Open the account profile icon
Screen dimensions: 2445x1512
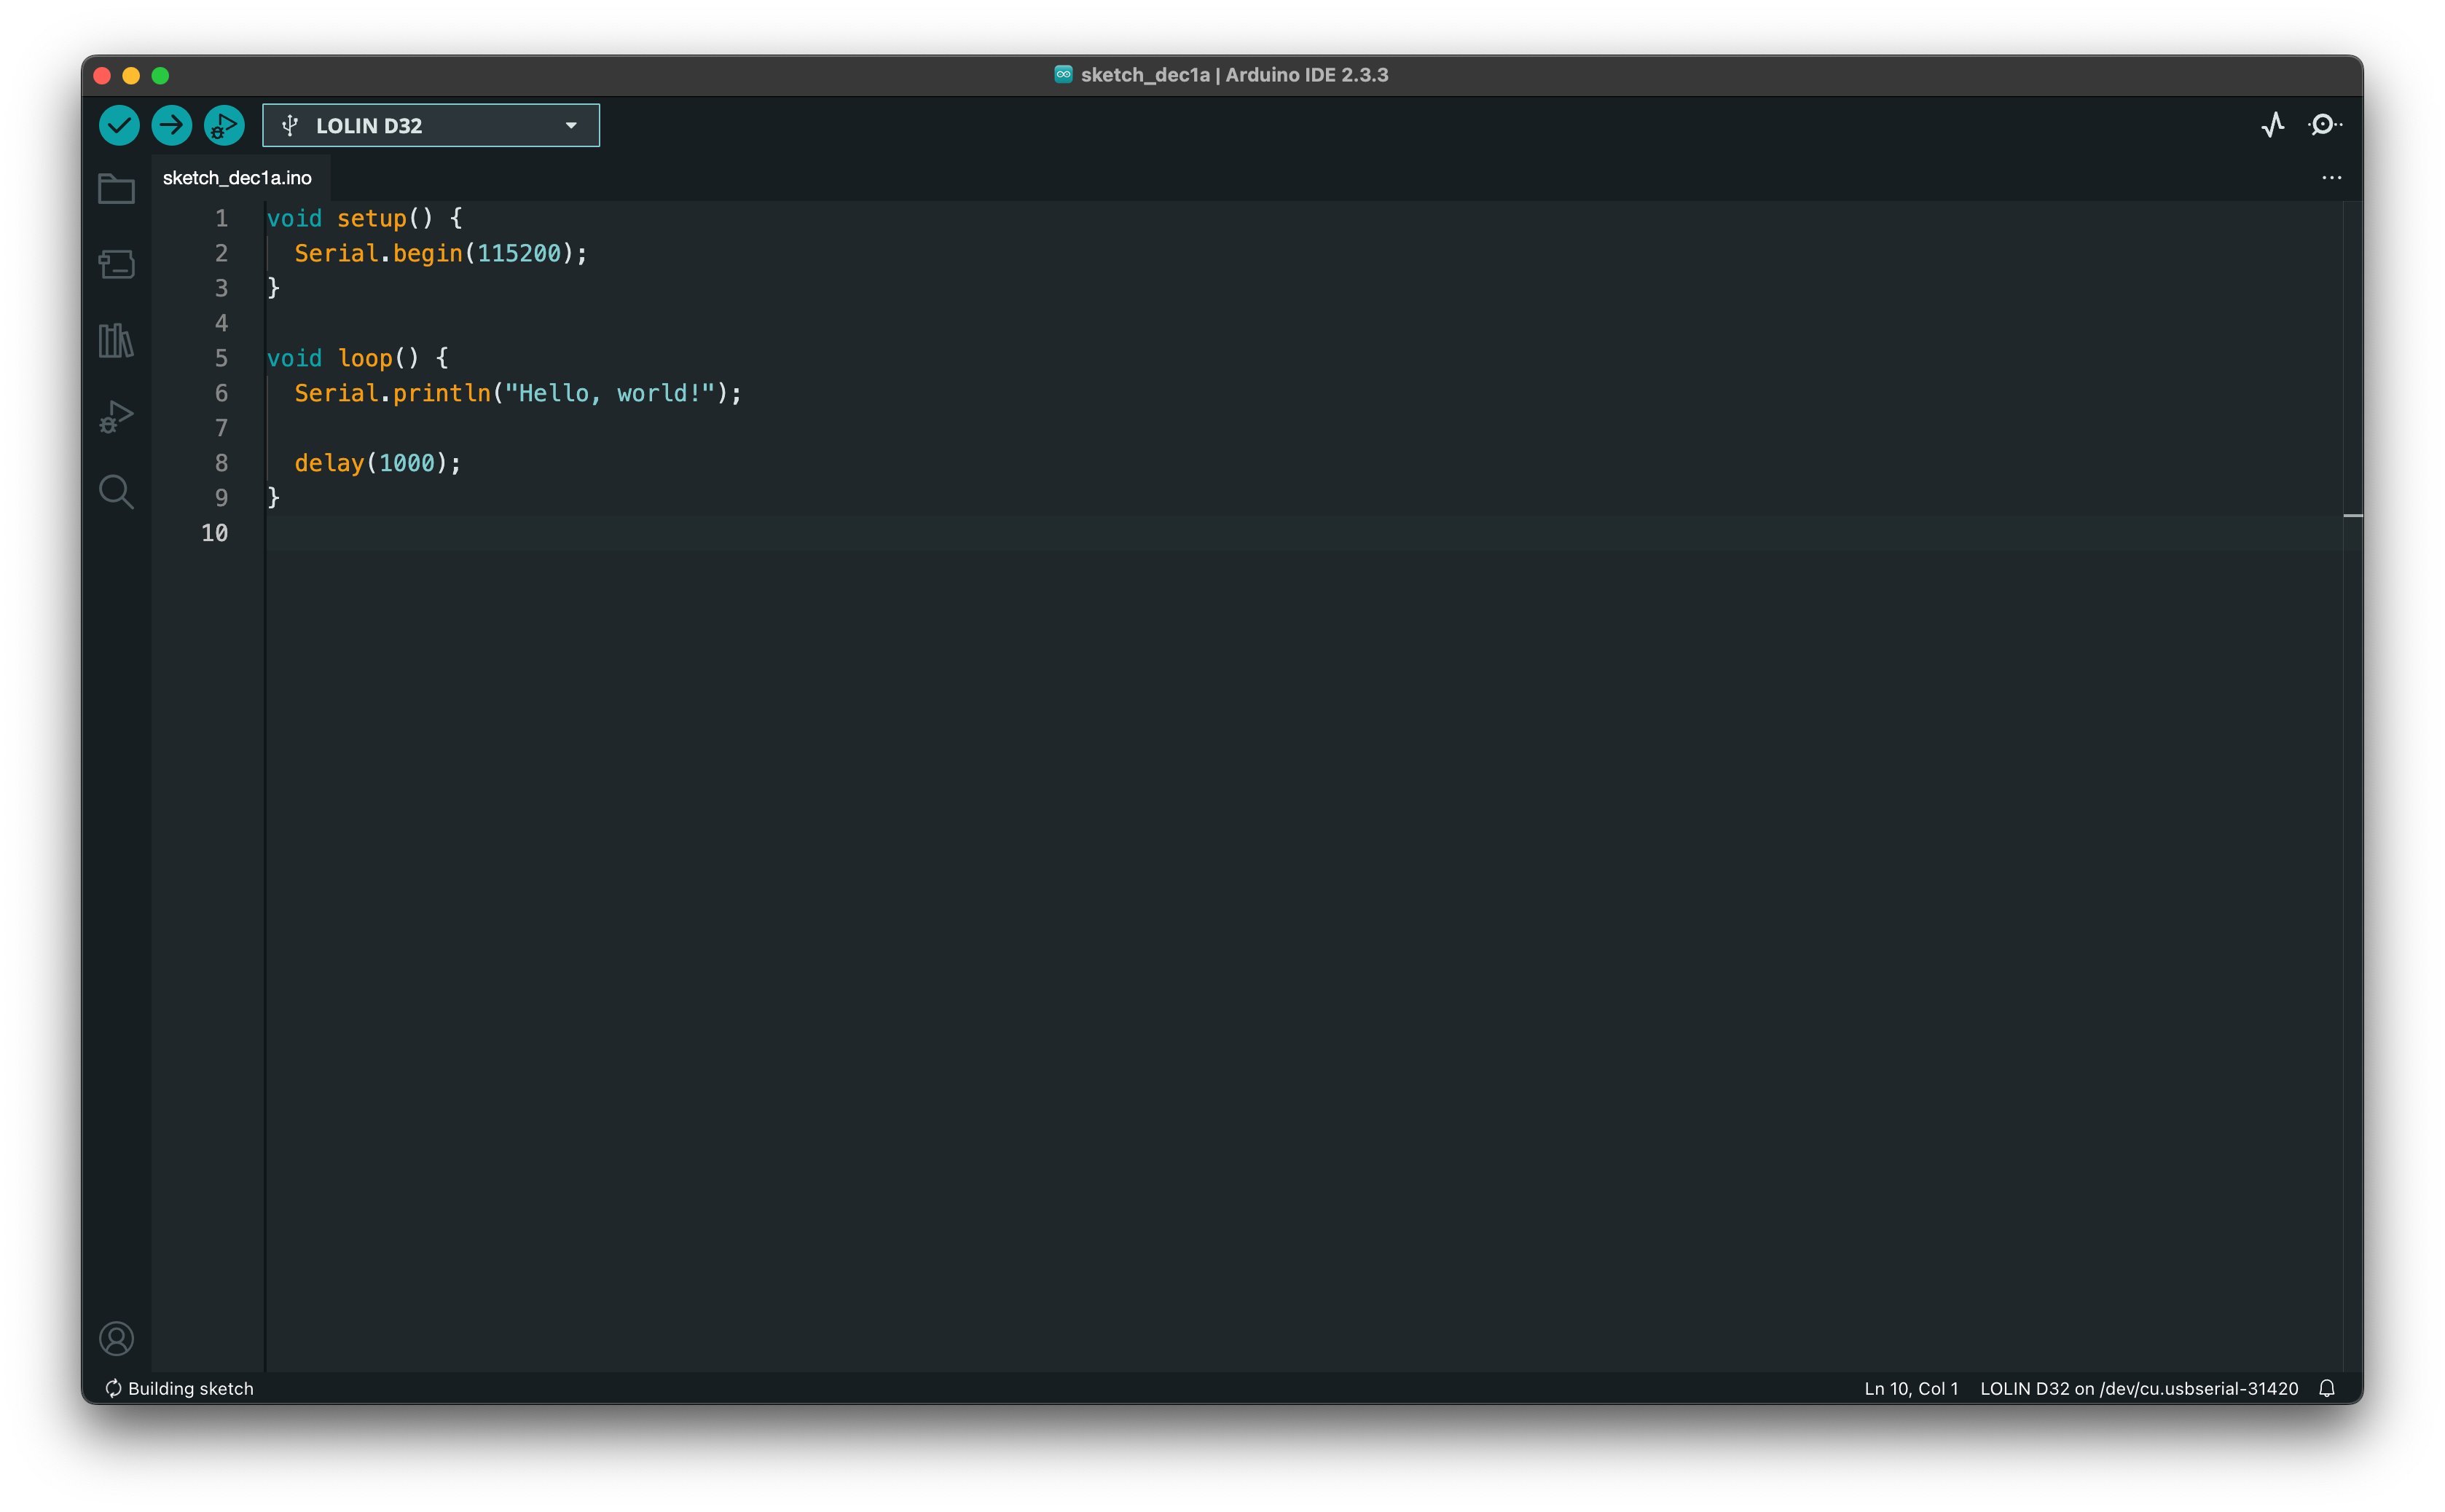pos(116,1338)
